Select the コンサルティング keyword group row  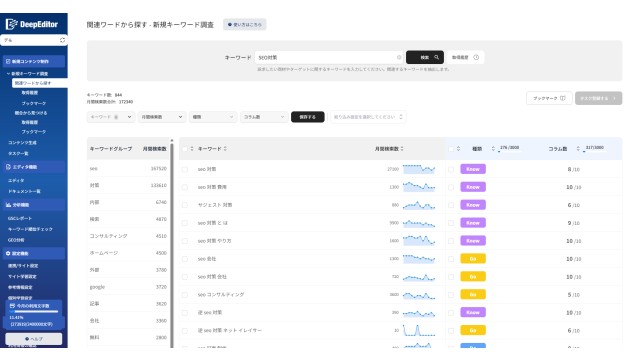click(128, 236)
